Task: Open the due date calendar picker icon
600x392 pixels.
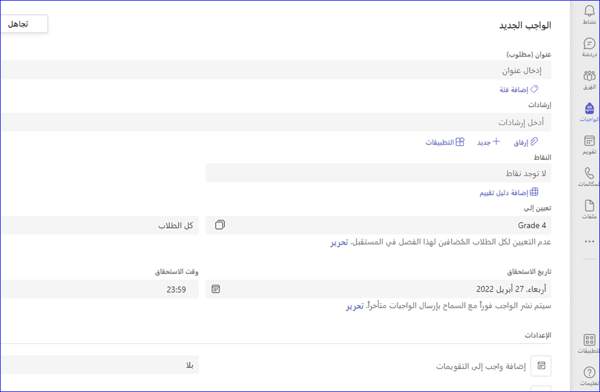Action: (x=216, y=289)
